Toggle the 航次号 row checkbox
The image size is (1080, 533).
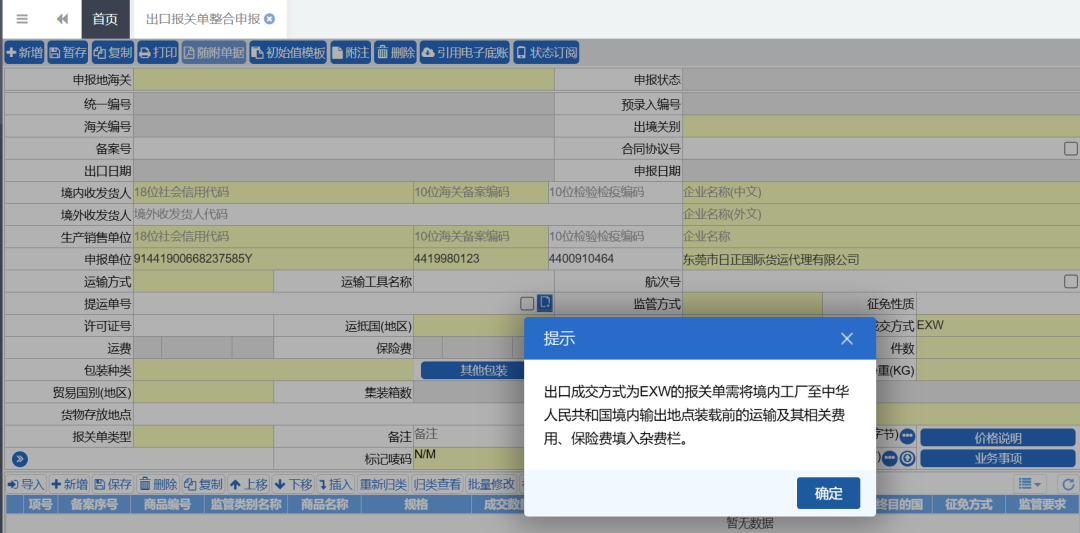(x=1070, y=282)
